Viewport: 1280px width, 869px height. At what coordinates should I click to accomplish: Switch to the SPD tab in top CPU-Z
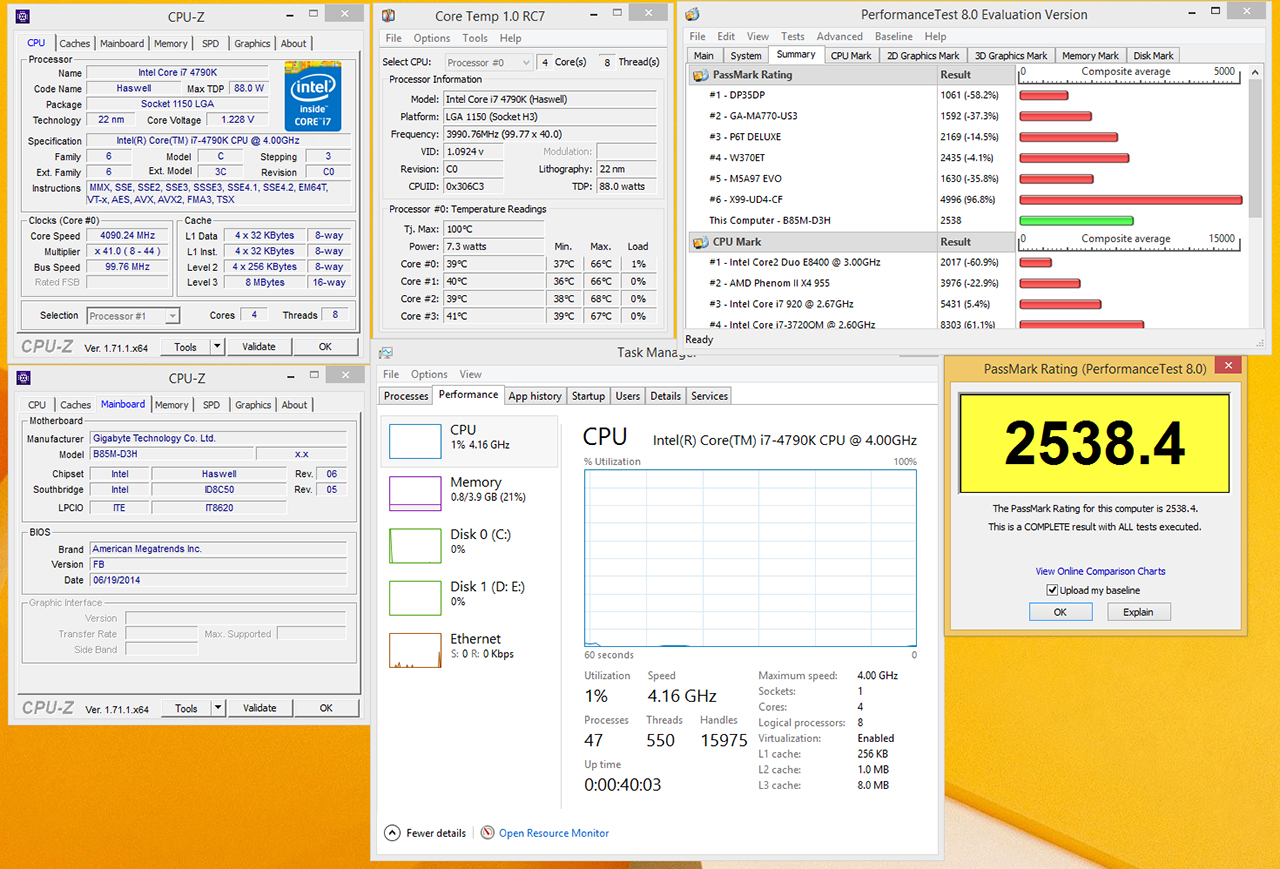[x=210, y=43]
